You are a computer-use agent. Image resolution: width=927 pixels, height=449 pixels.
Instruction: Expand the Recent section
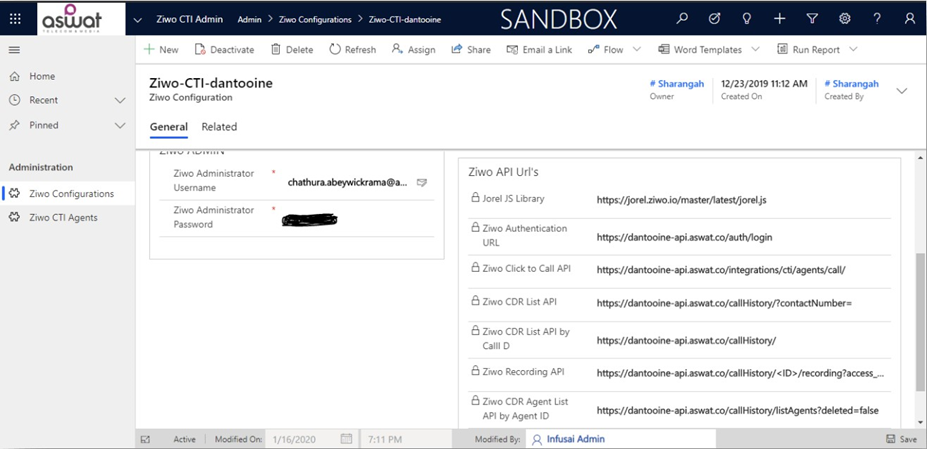pos(120,101)
